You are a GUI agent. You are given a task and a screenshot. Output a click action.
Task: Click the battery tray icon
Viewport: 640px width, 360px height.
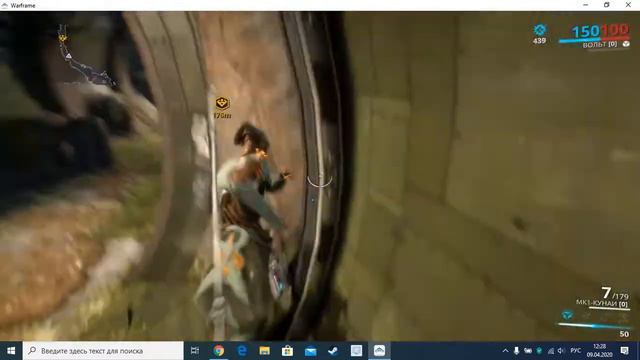click(x=528, y=351)
